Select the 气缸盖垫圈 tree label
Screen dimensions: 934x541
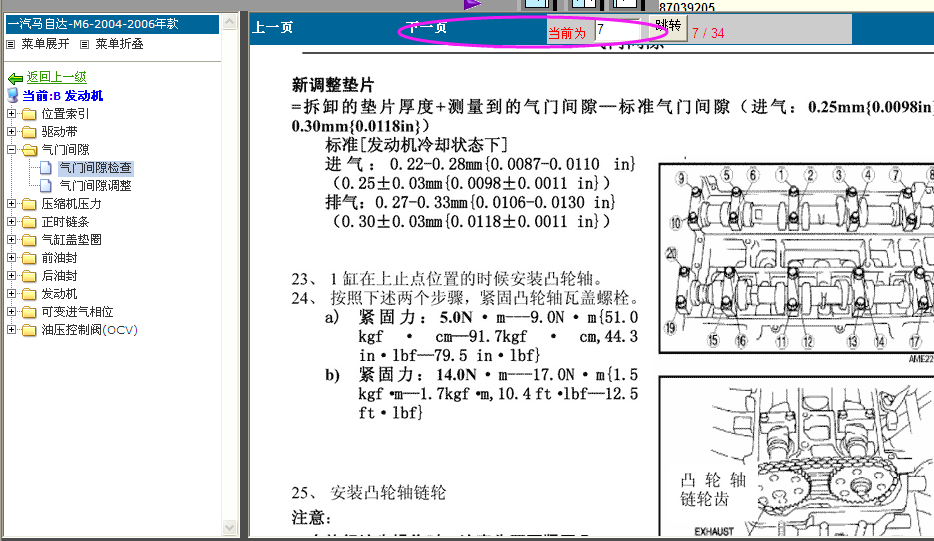pos(71,240)
